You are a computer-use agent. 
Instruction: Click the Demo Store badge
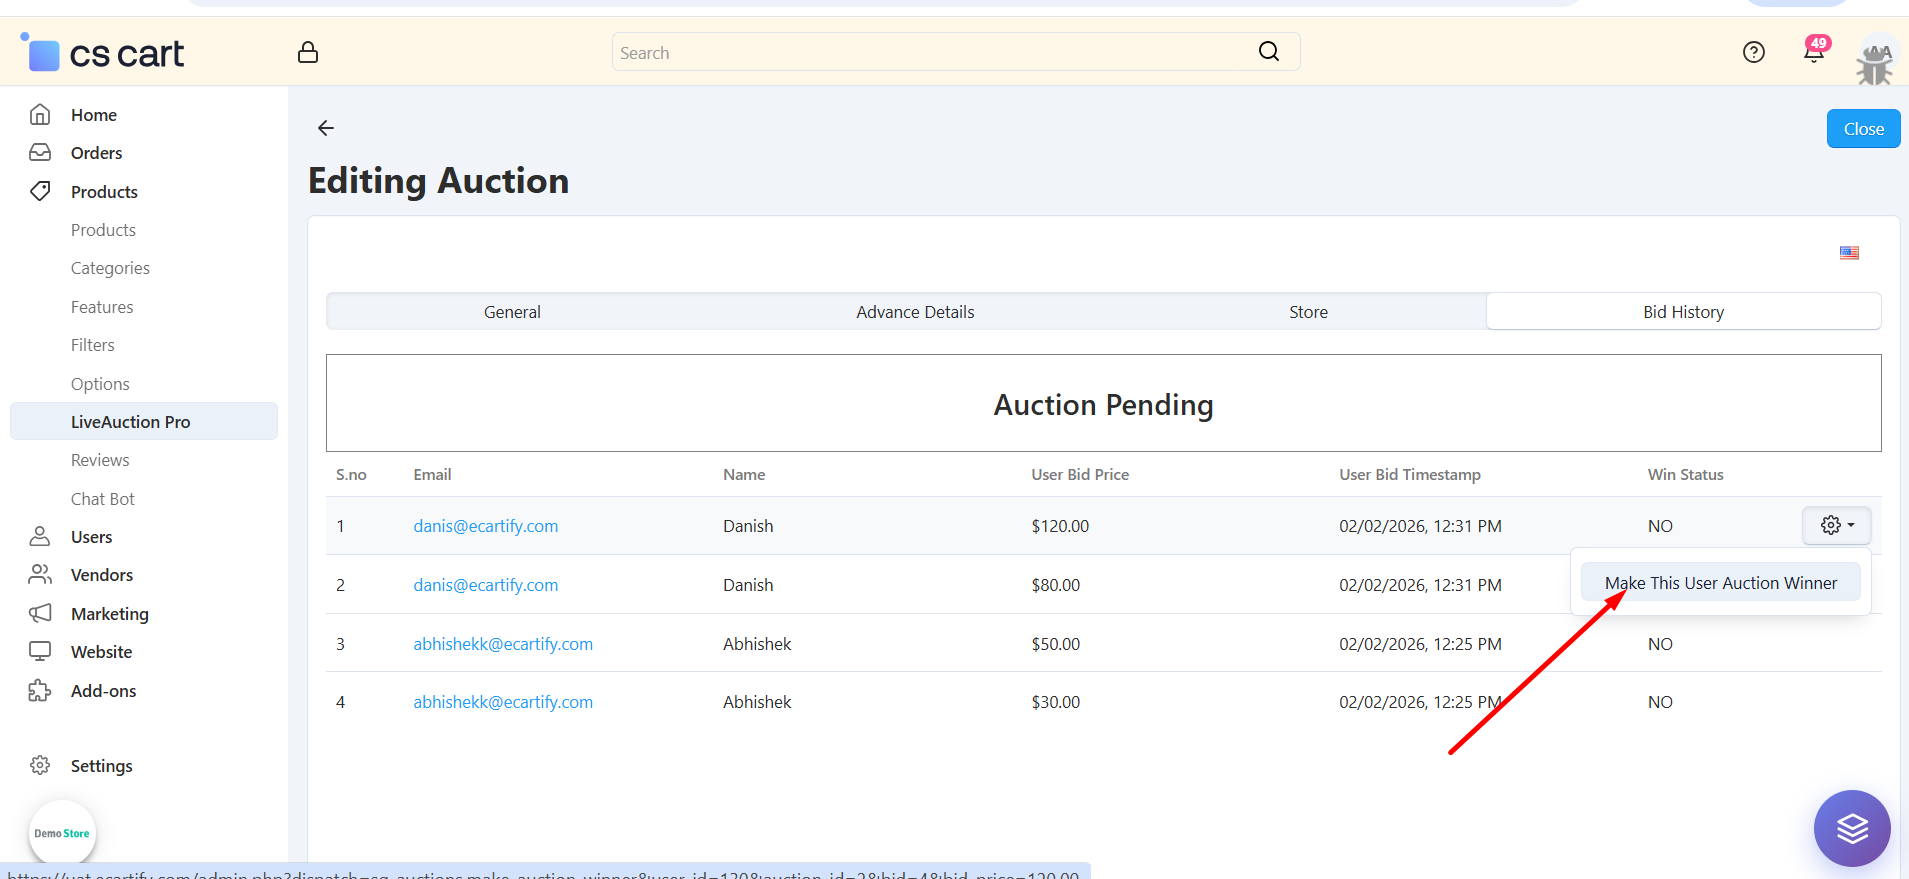(x=62, y=832)
